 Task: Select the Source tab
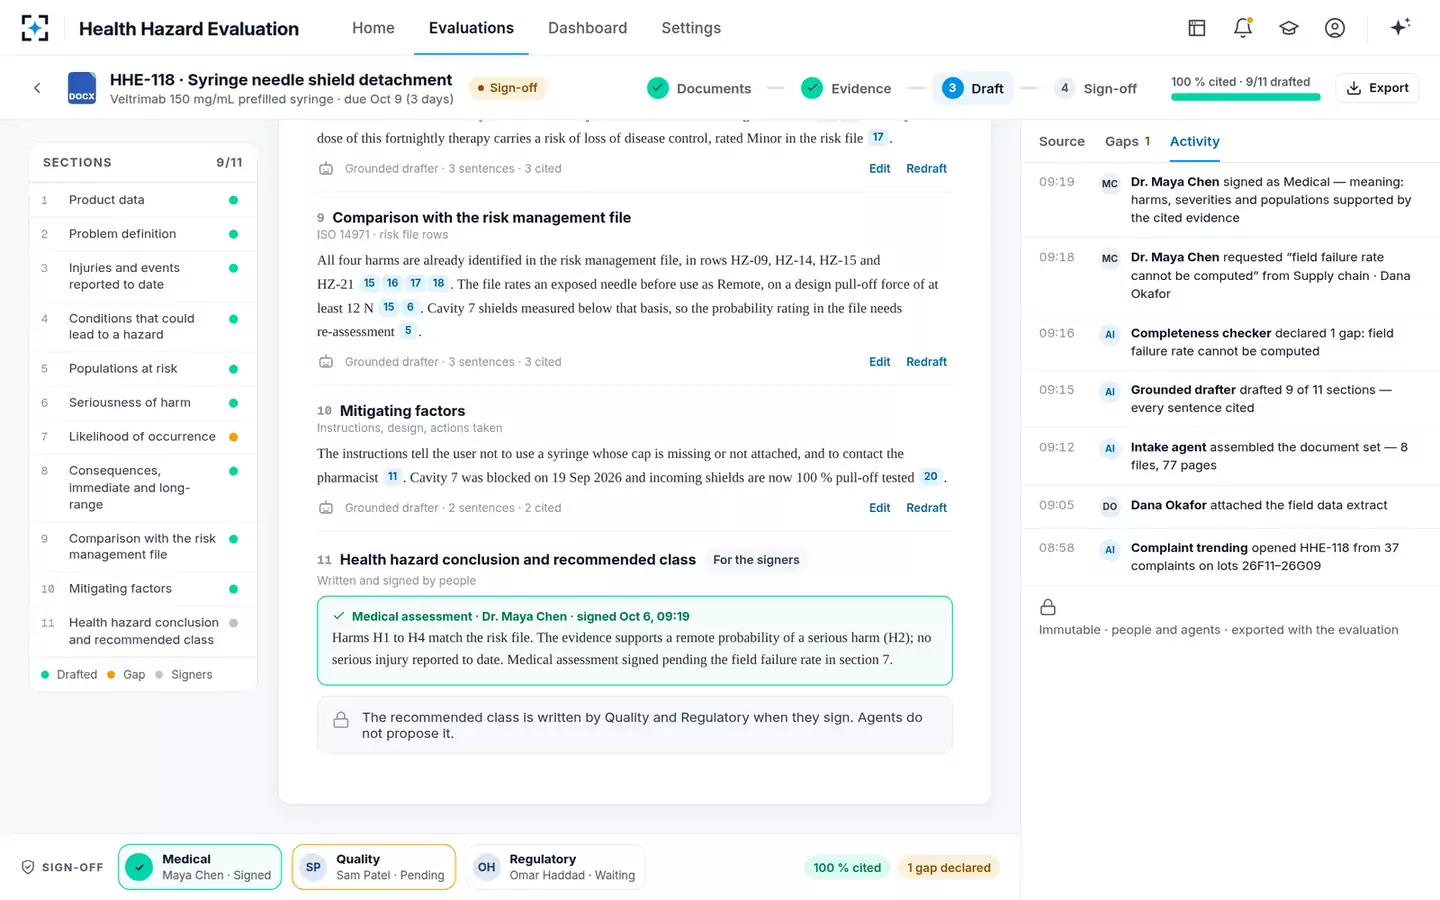tap(1061, 141)
